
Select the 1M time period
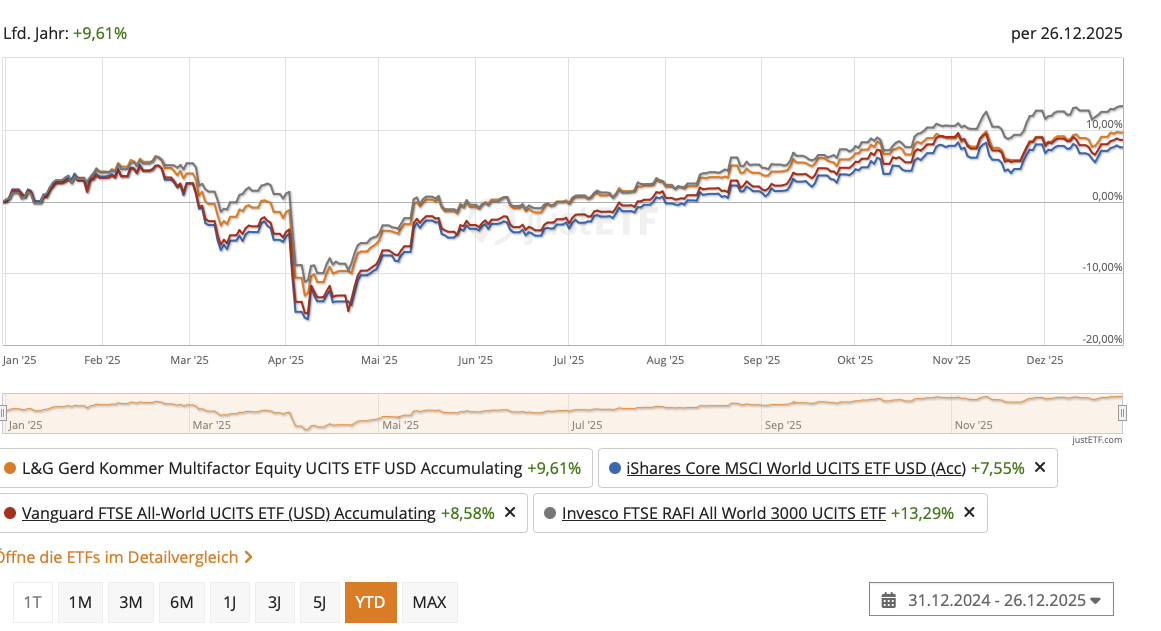pos(80,602)
